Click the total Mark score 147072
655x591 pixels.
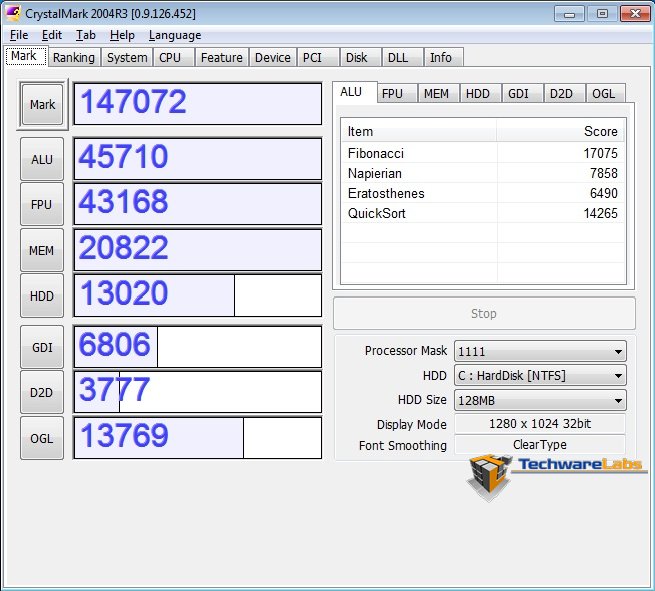(x=198, y=104)
